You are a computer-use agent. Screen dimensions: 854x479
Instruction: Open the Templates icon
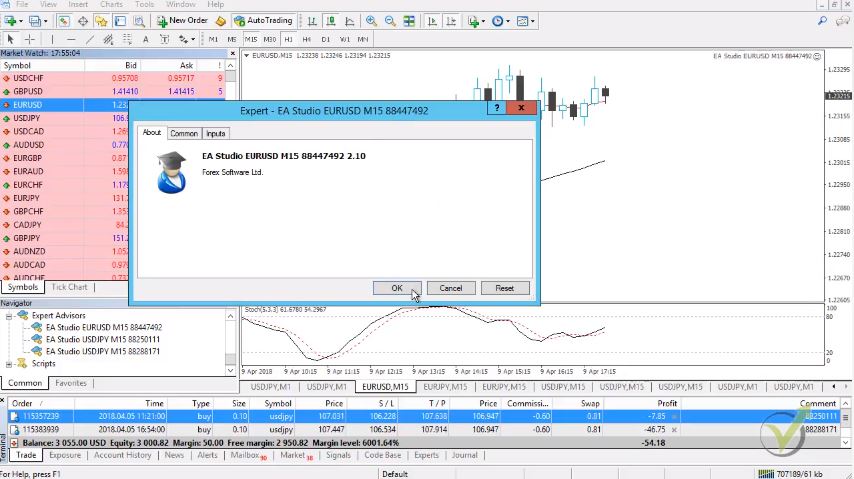click(x=522, y=21)
